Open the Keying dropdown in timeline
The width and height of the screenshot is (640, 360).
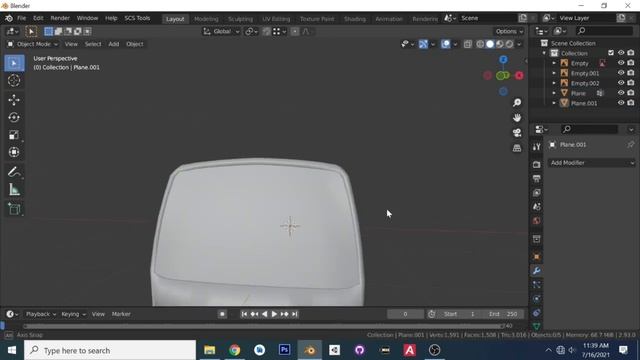pyautogui.click(x=73, y=314)
